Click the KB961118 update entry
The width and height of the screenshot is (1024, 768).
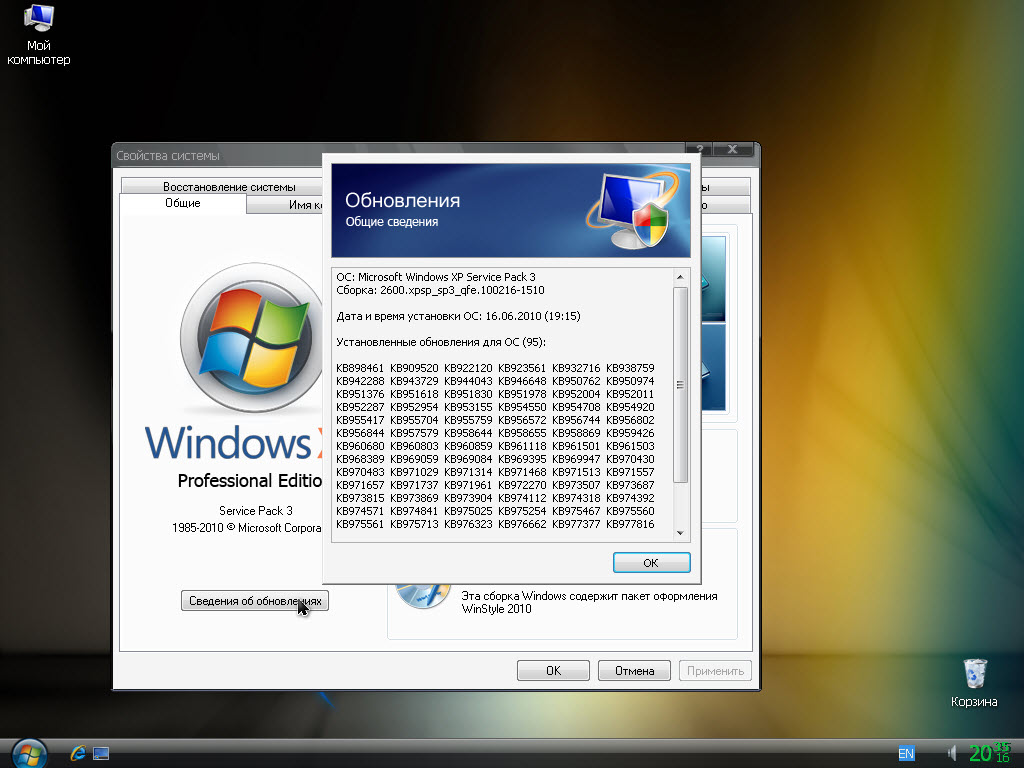coord(522,446)
